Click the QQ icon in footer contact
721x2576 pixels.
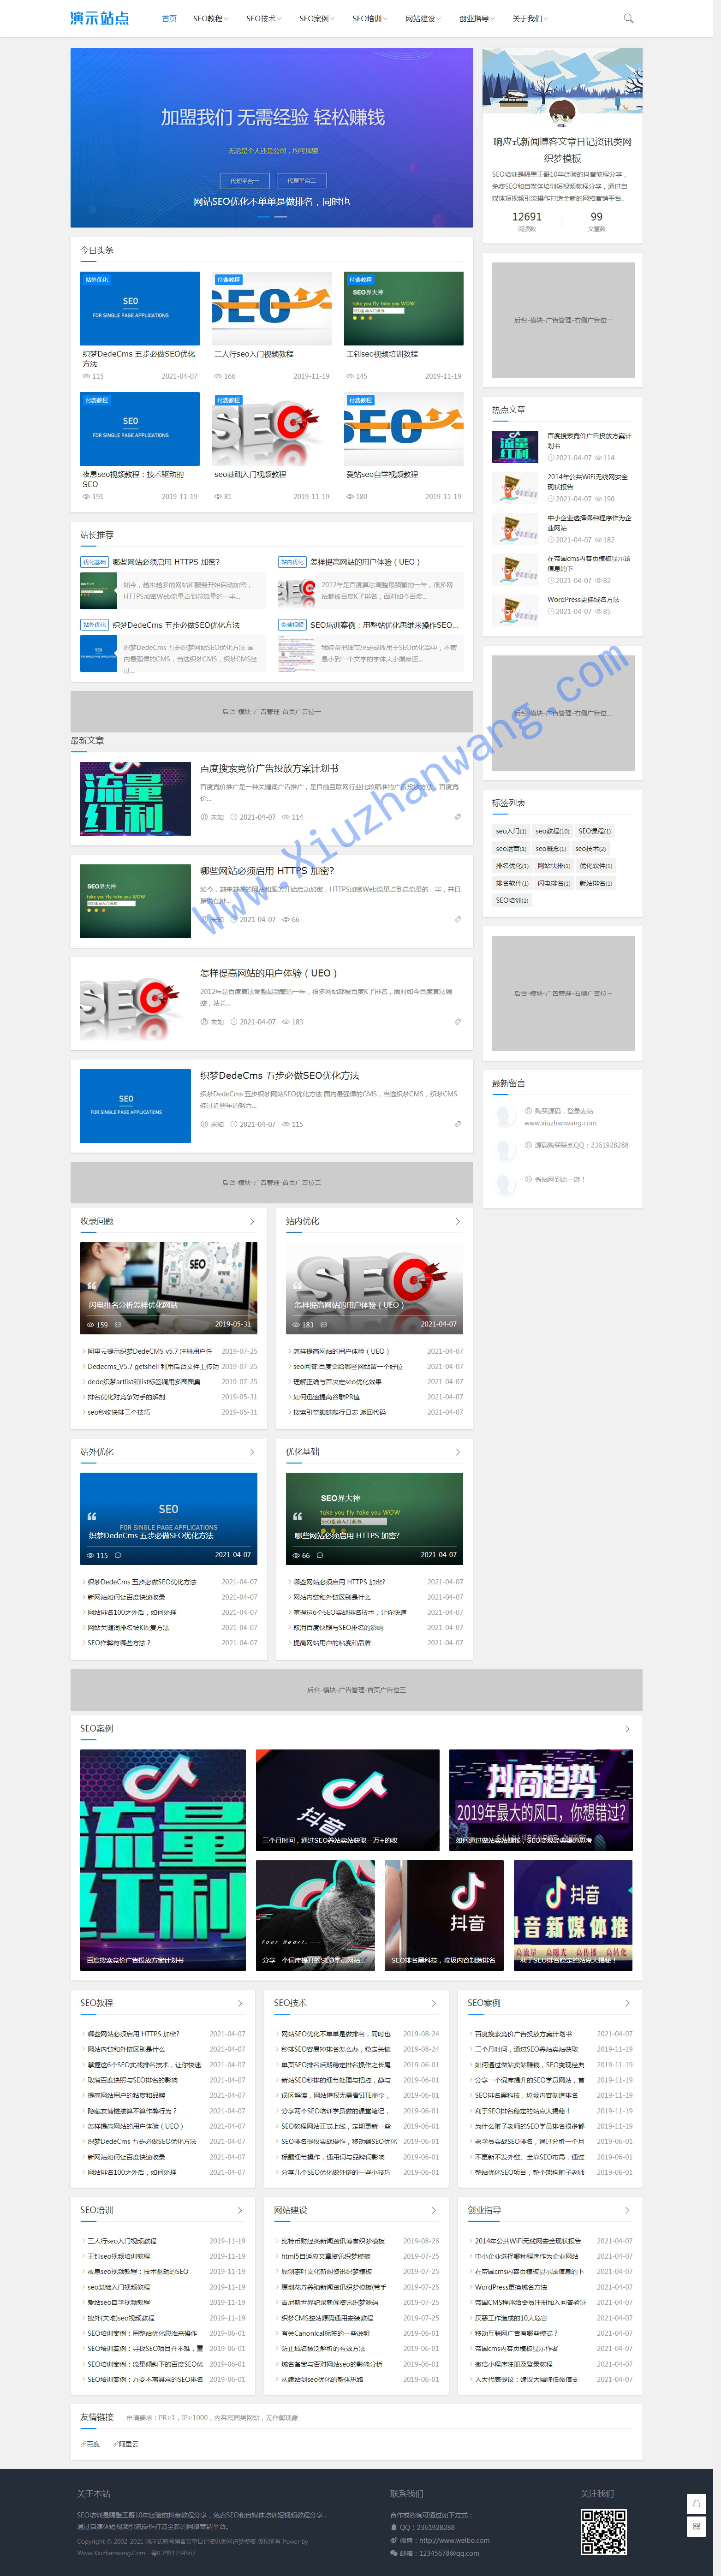(x=394, y=2527)
